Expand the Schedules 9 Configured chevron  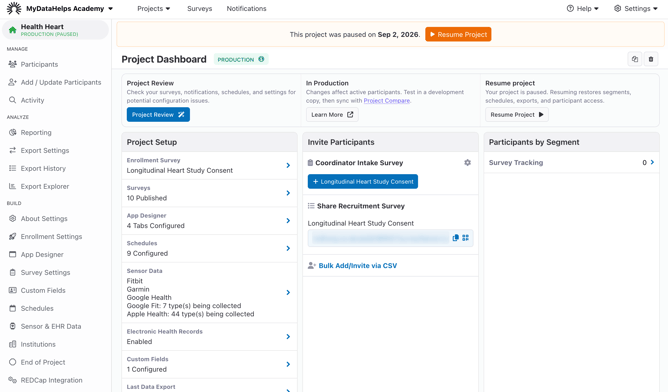point(288,248)
